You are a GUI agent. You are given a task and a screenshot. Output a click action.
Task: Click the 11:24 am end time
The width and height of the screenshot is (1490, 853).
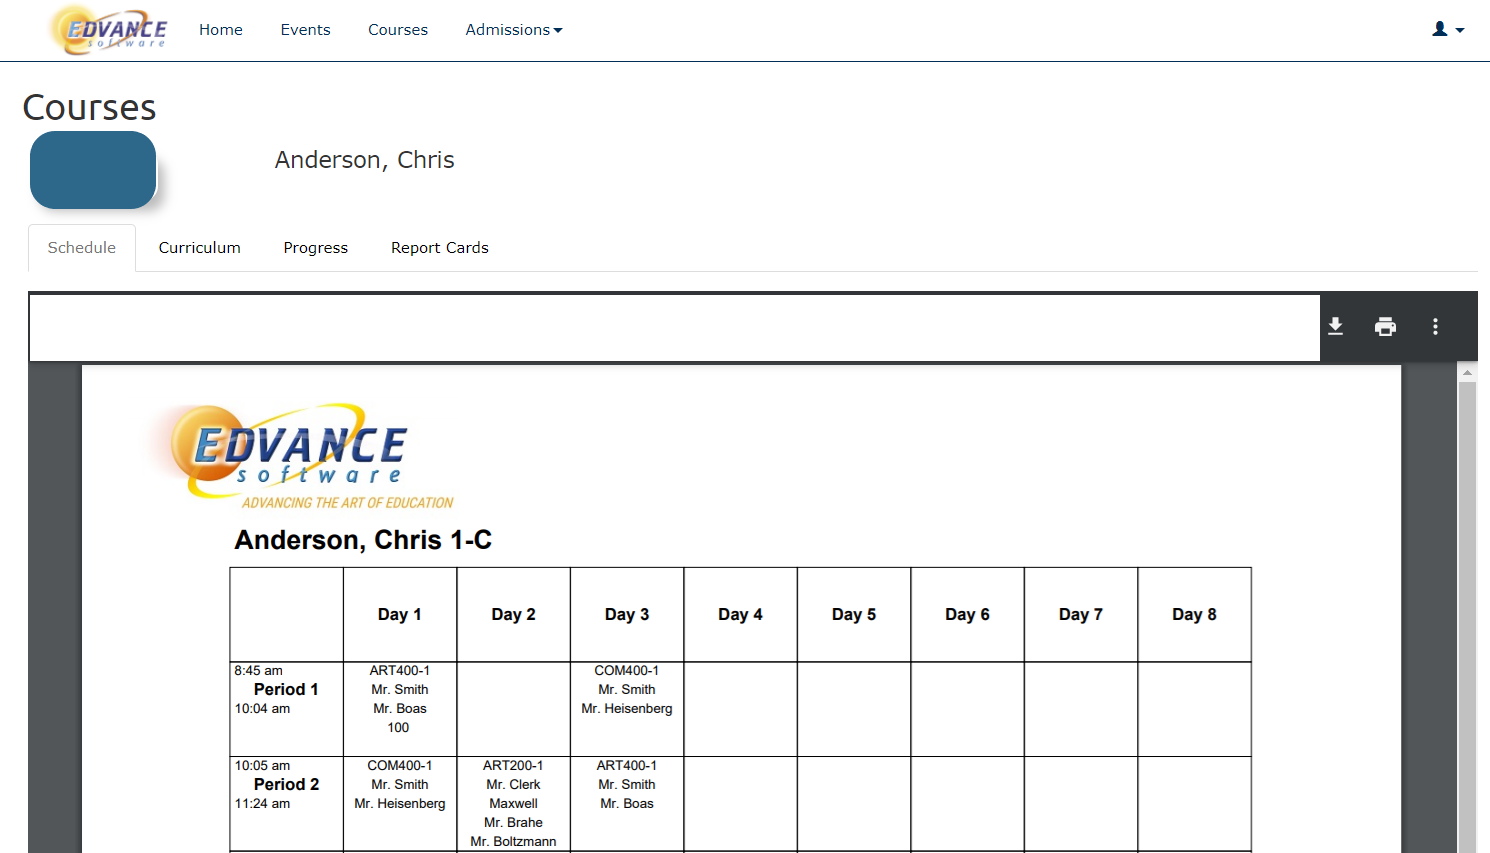pos(263,804)
